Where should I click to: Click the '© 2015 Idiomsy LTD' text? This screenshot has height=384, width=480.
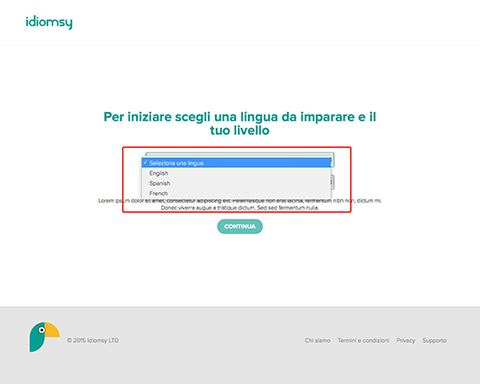(93, 340)
